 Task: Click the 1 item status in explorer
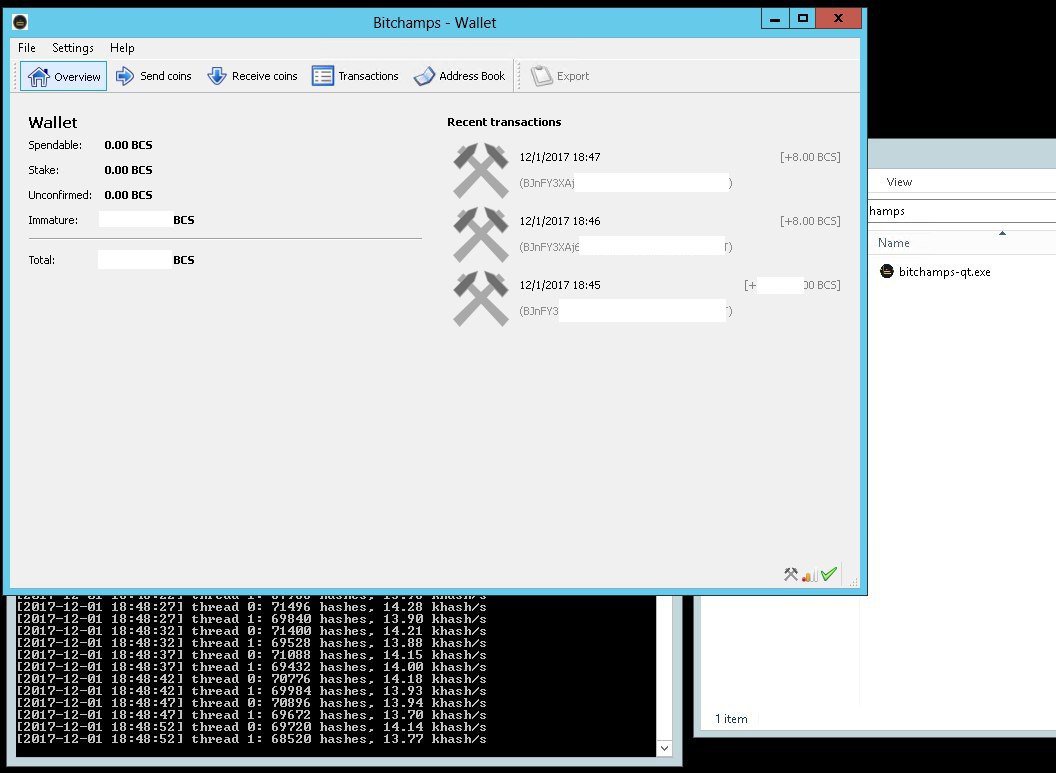731,719
